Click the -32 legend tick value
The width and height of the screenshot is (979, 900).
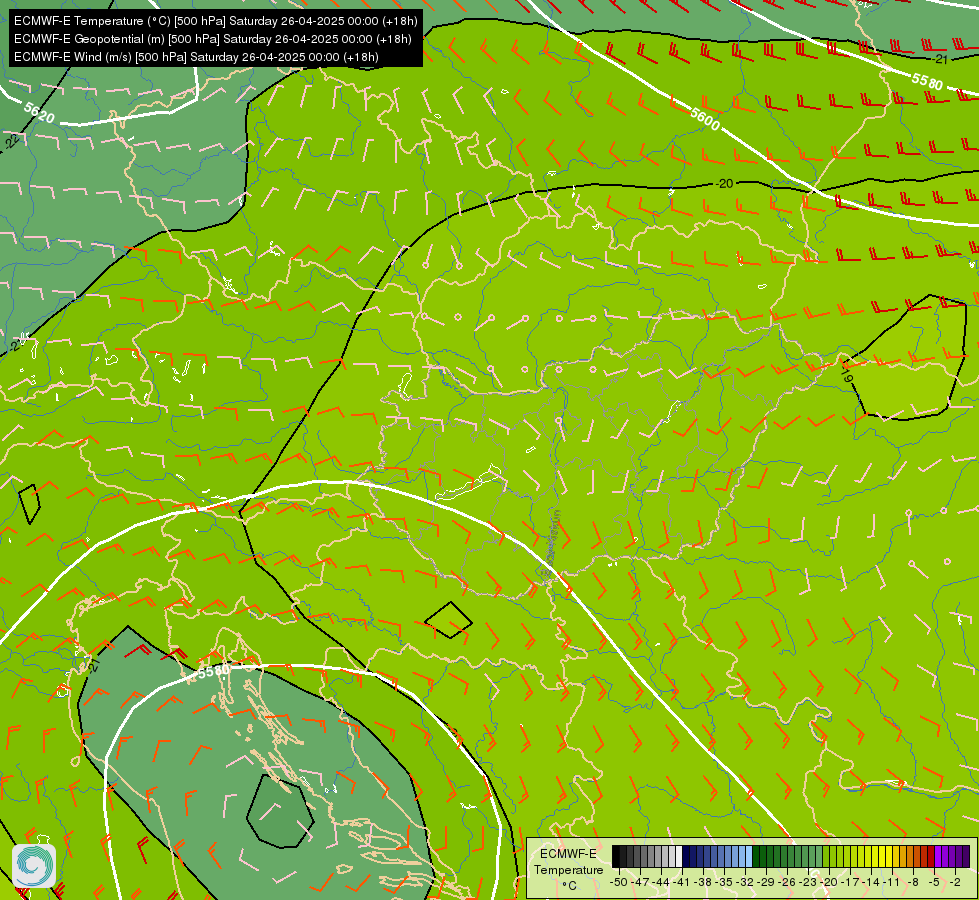click(745, 883)
